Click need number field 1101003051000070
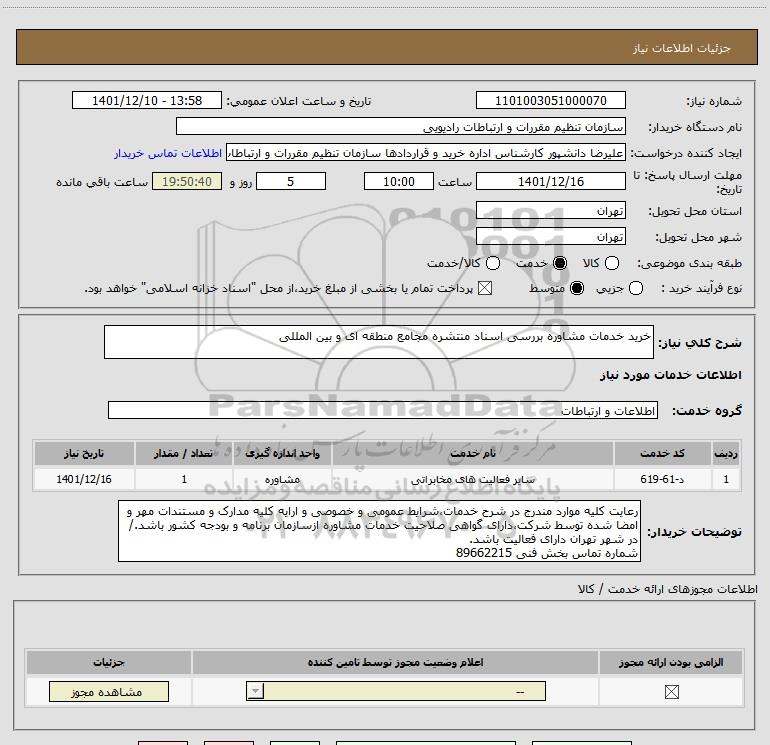Screen dimensions: 770x745 tap(550, 100)
